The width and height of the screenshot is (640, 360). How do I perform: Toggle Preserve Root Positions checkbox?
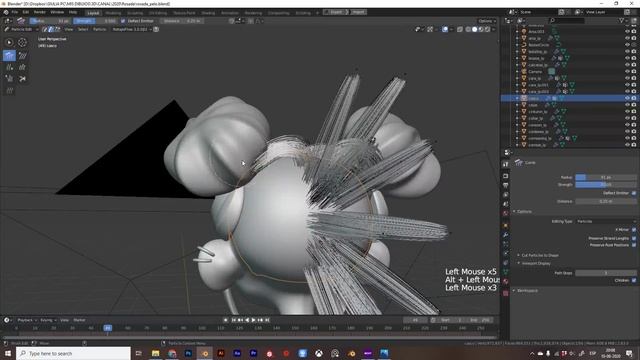click(x=634, y=245)
